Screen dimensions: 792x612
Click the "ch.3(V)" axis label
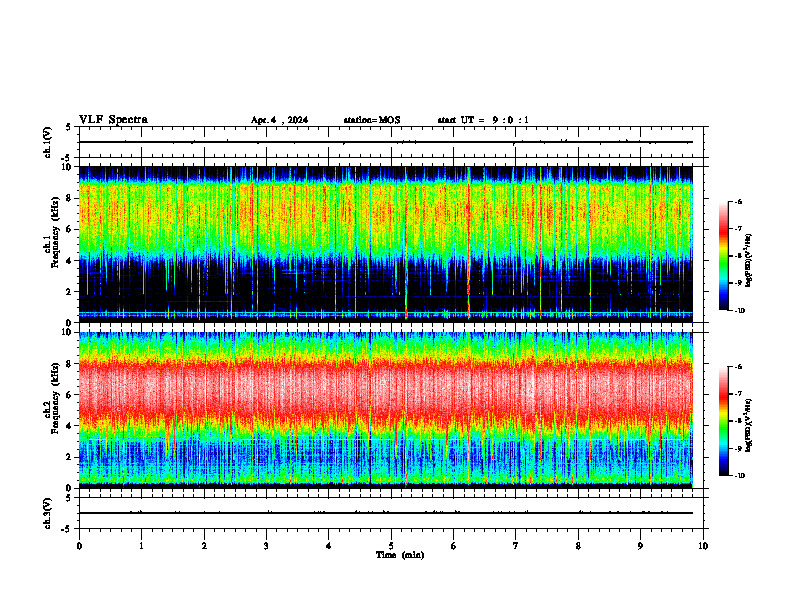coord(48,513)
